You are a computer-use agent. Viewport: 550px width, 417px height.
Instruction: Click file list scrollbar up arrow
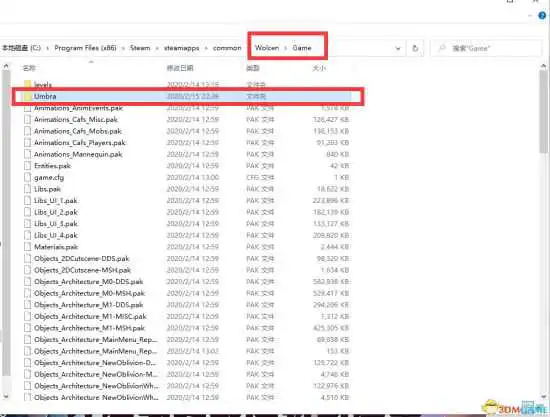tap(544, 66)
